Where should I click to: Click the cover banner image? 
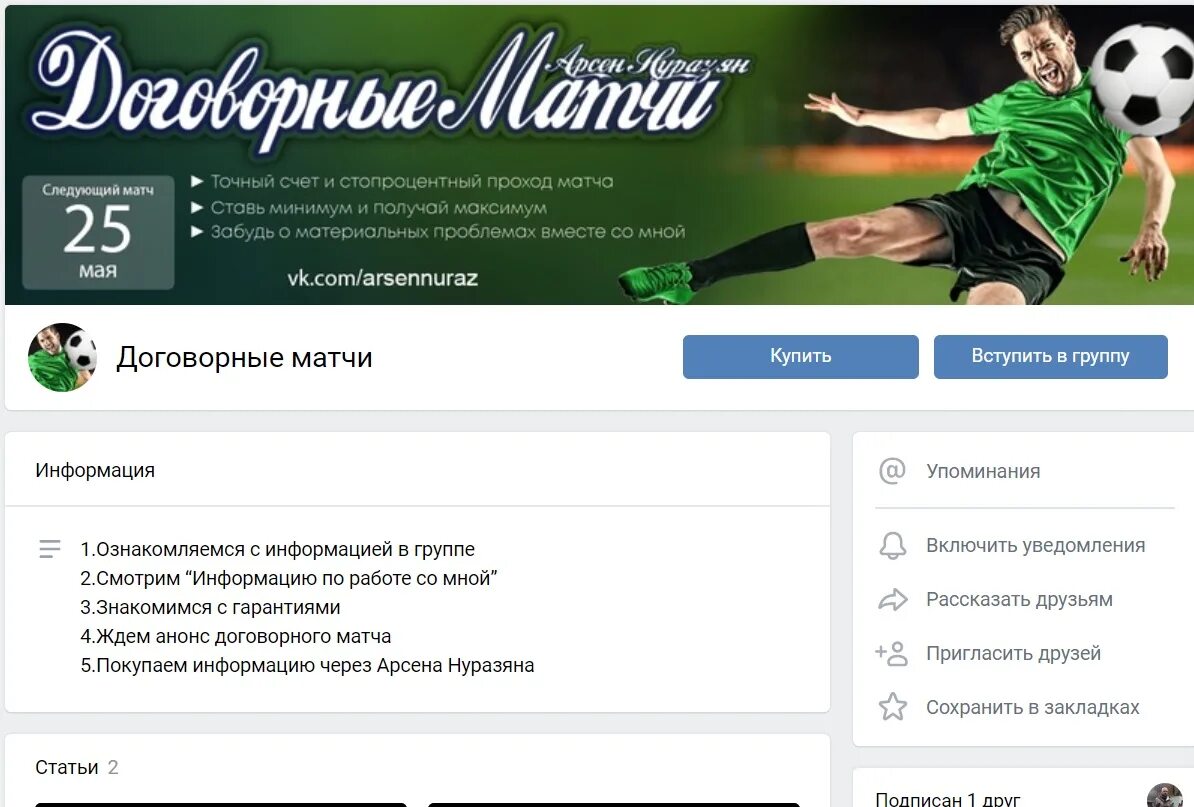[599, 155]
